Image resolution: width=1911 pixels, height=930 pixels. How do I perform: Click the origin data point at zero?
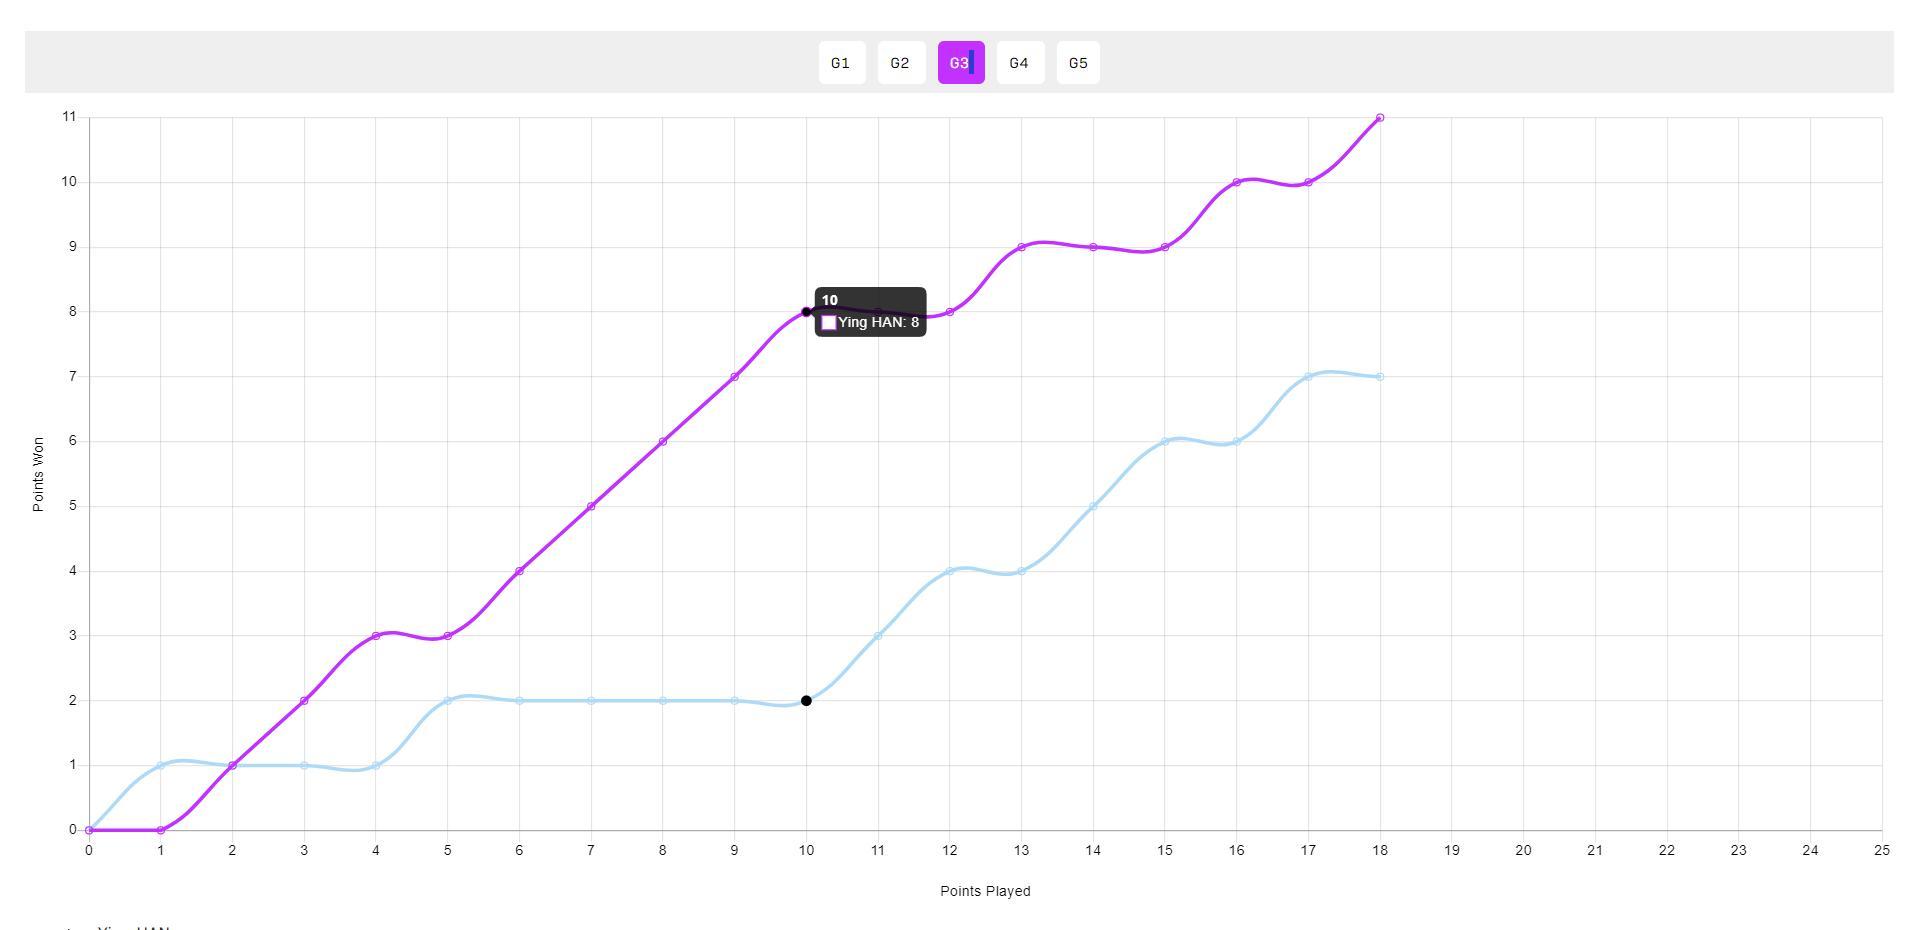coord(89,830)
